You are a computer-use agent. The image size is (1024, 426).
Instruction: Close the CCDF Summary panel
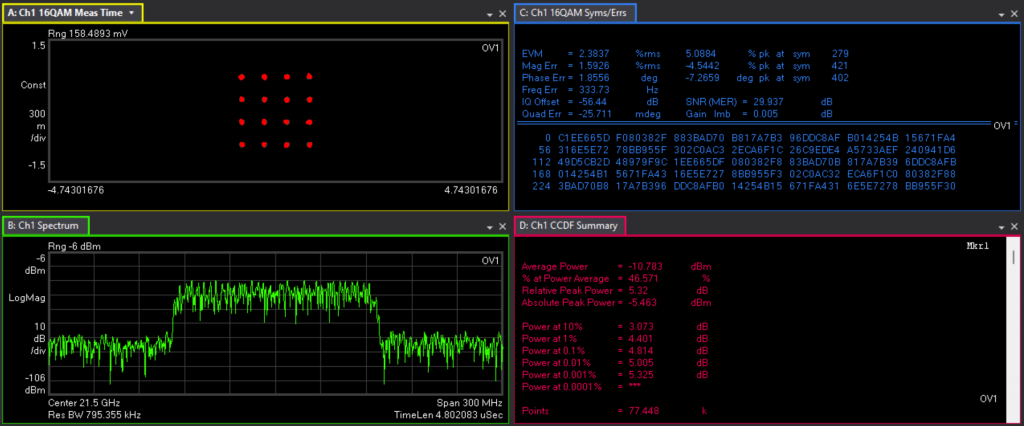coord(1015,227)
